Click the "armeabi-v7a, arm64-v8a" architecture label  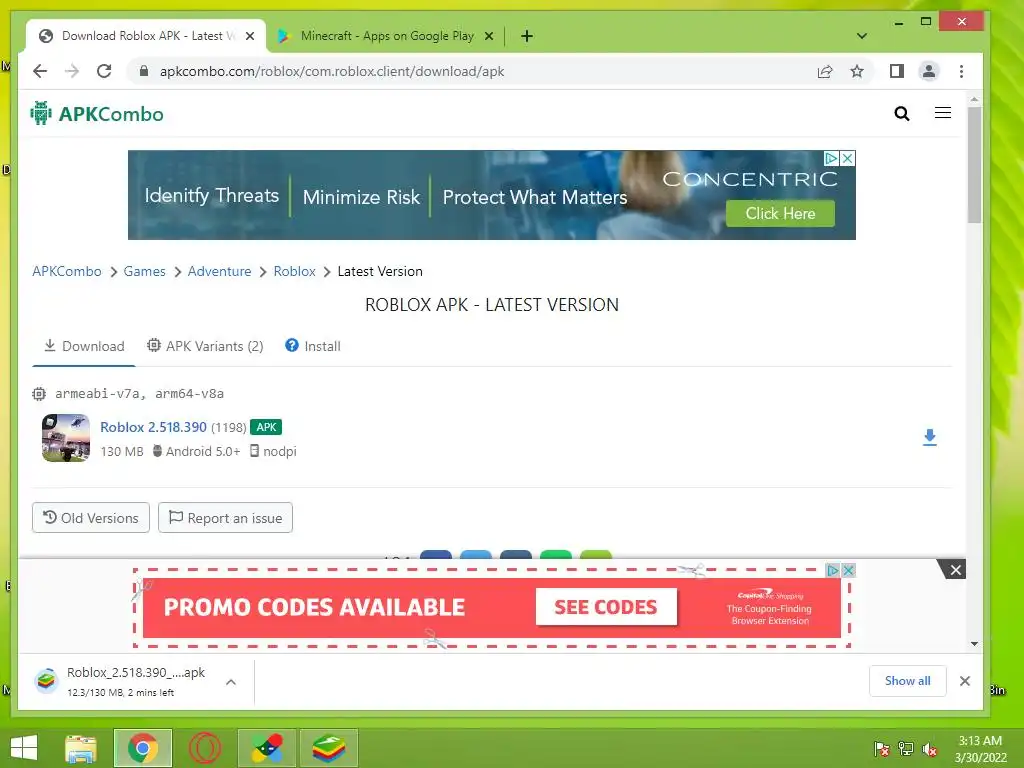[139, 394]
